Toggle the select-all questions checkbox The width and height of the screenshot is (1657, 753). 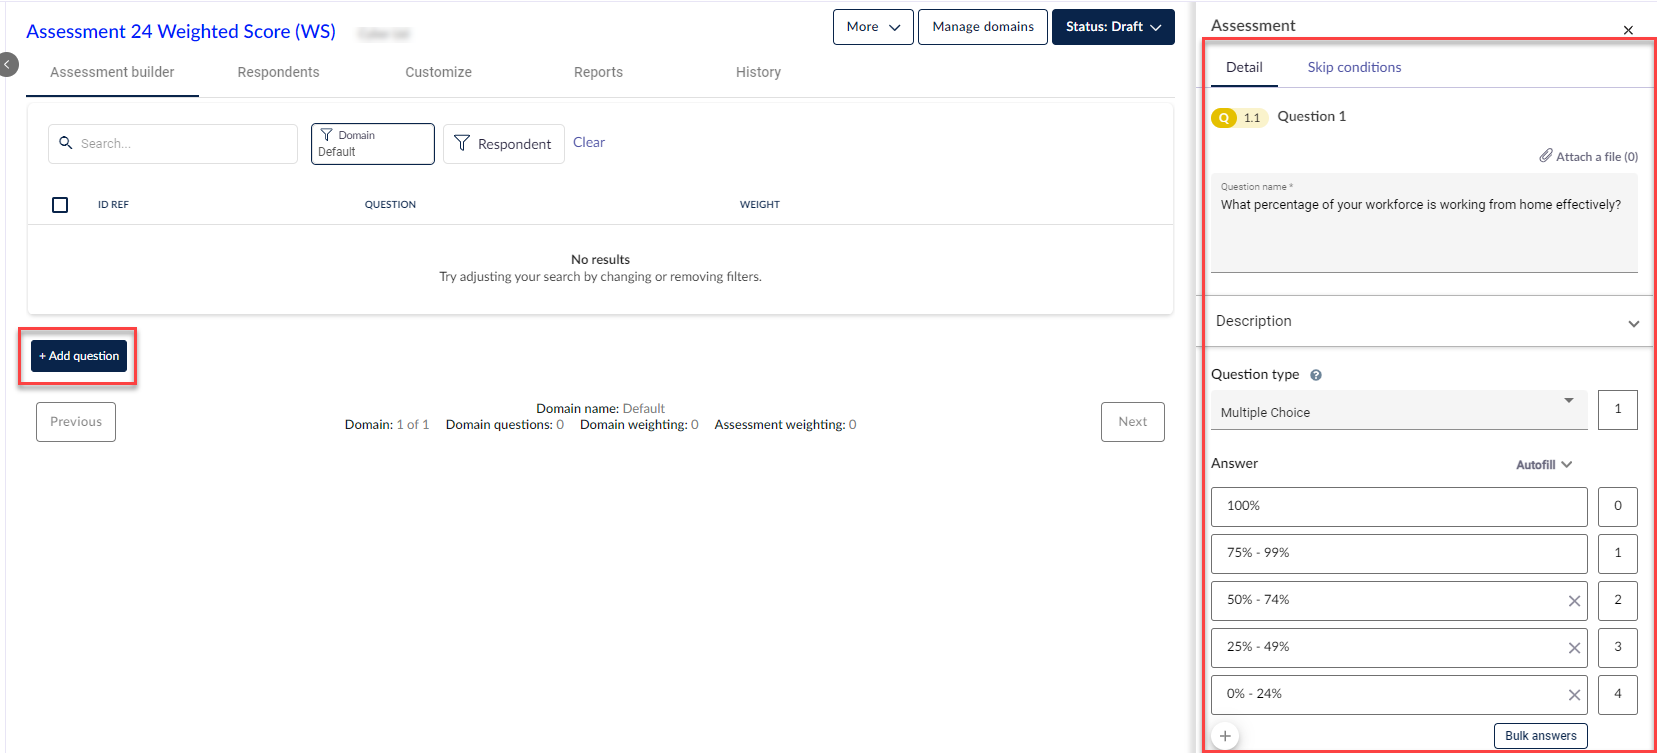(x=60, y=204)
